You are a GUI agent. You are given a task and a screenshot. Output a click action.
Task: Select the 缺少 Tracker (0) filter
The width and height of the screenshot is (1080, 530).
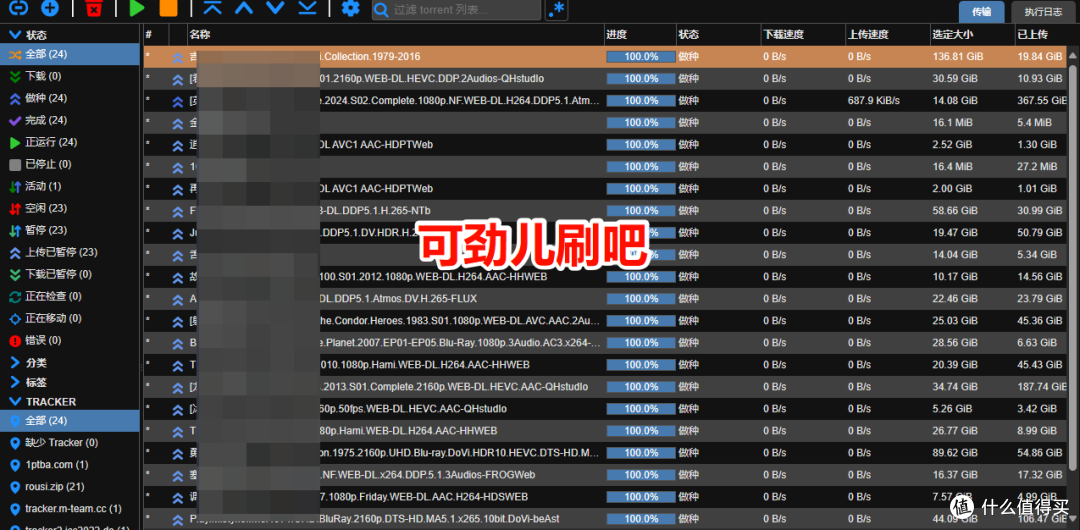[70, 442]
